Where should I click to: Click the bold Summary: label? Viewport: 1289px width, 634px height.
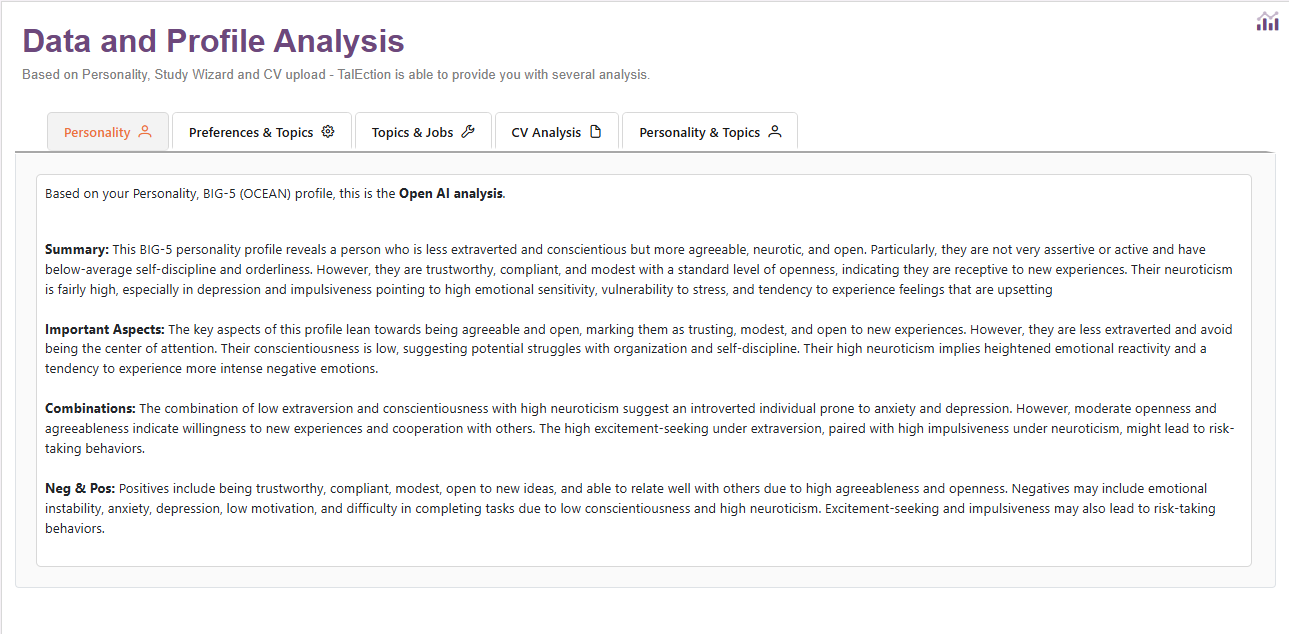pyautogui.click(x=77, y=249)
